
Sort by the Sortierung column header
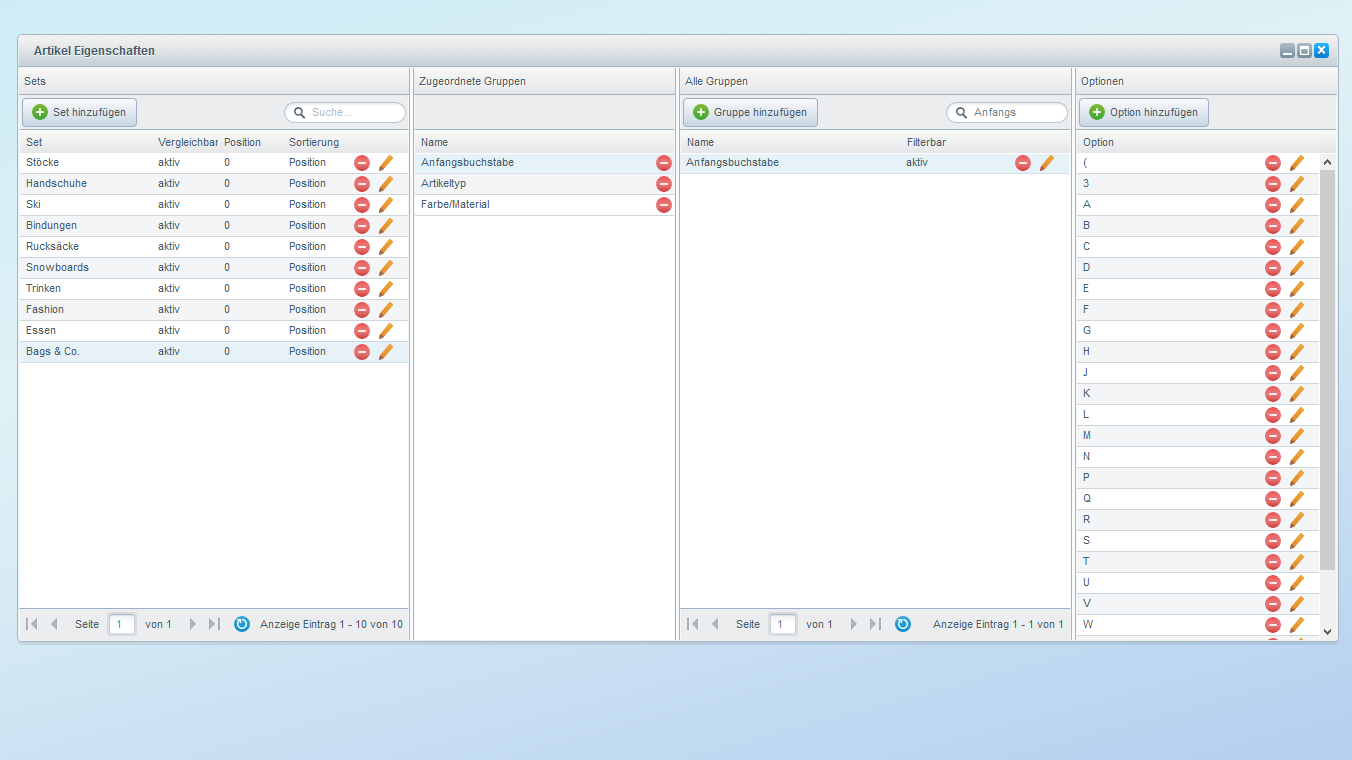coord(314,142)
